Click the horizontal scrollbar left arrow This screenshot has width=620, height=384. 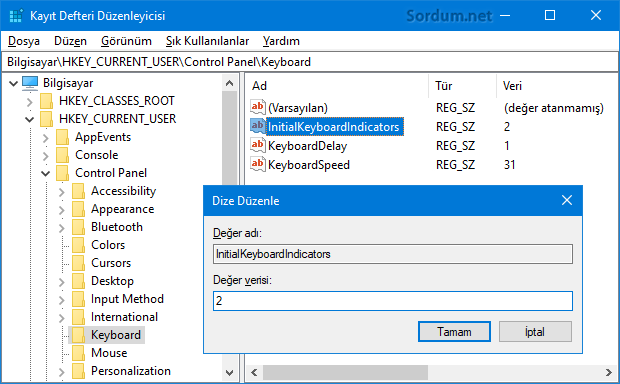254,373
